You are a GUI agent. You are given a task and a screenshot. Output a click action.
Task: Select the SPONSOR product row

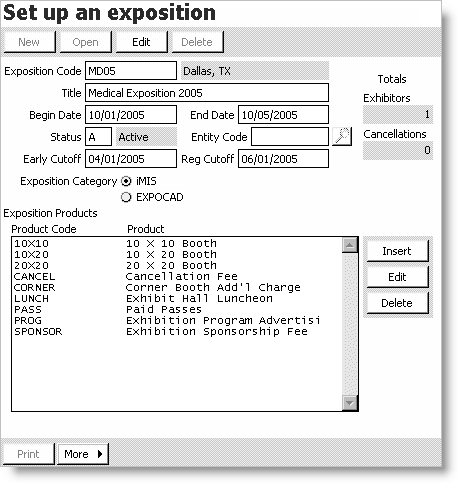coord(177,332)
